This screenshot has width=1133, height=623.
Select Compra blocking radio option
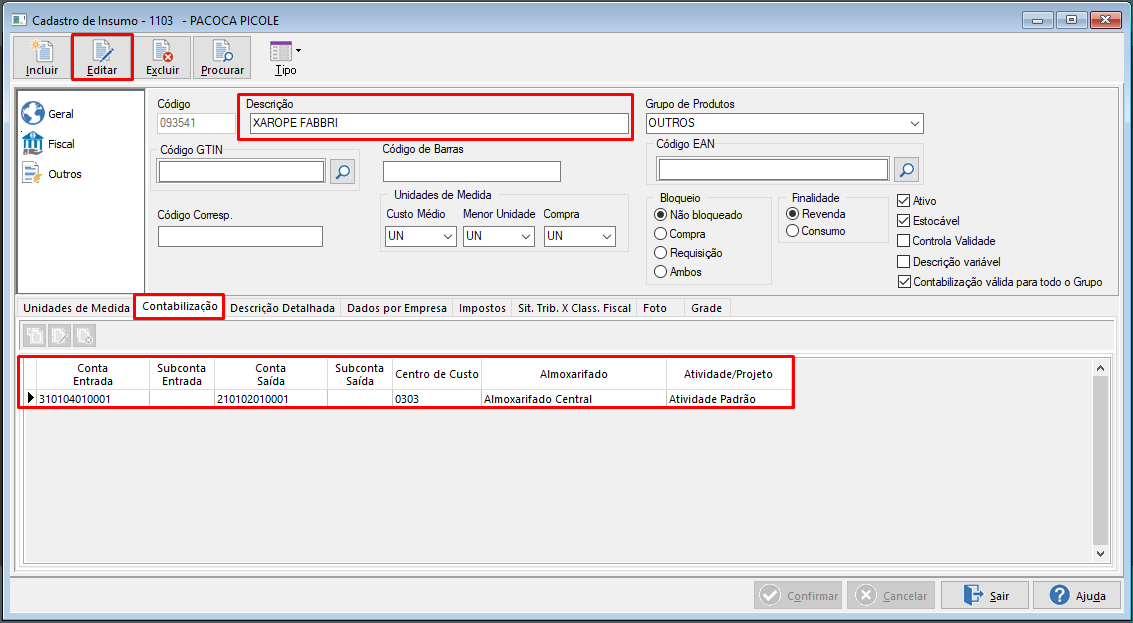(x=679, y=234)
